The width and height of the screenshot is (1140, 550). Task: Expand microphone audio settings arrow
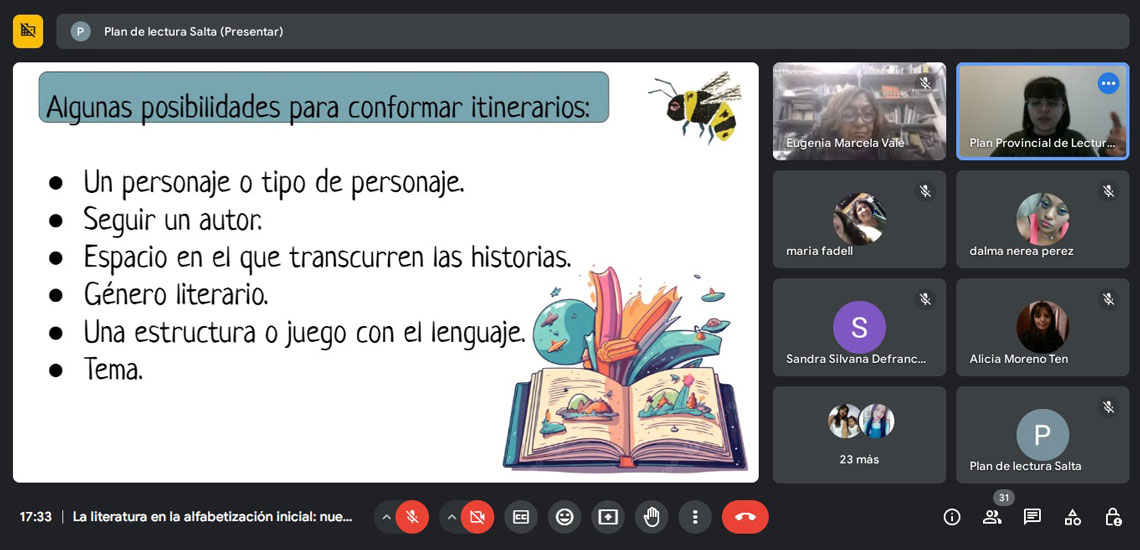(x=386, y=517)
